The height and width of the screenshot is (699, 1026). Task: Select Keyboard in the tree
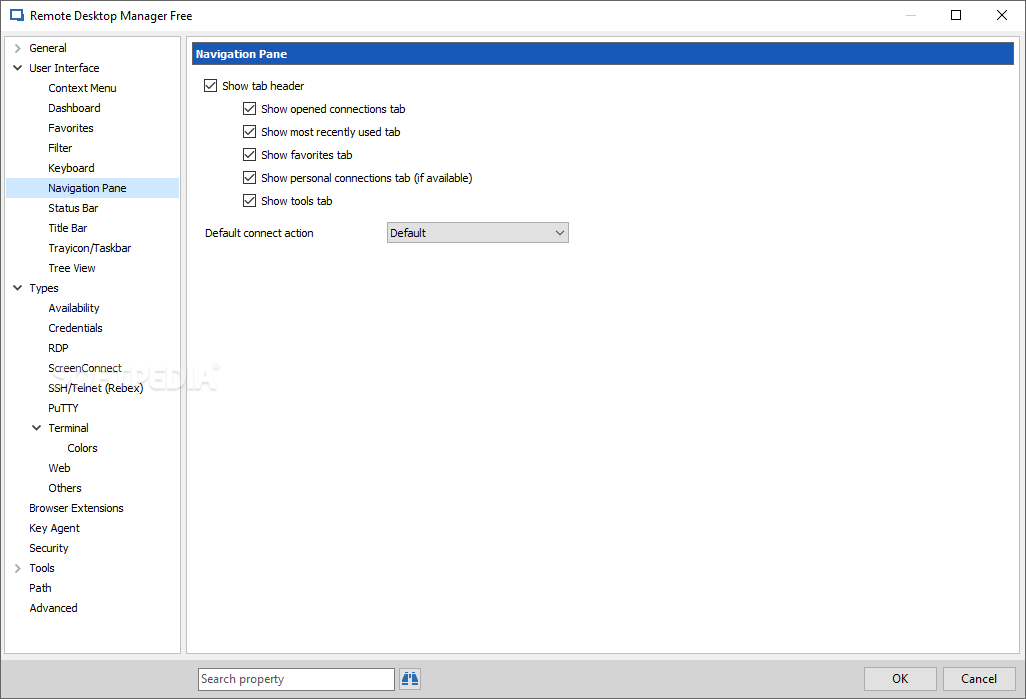click(71, 168)
